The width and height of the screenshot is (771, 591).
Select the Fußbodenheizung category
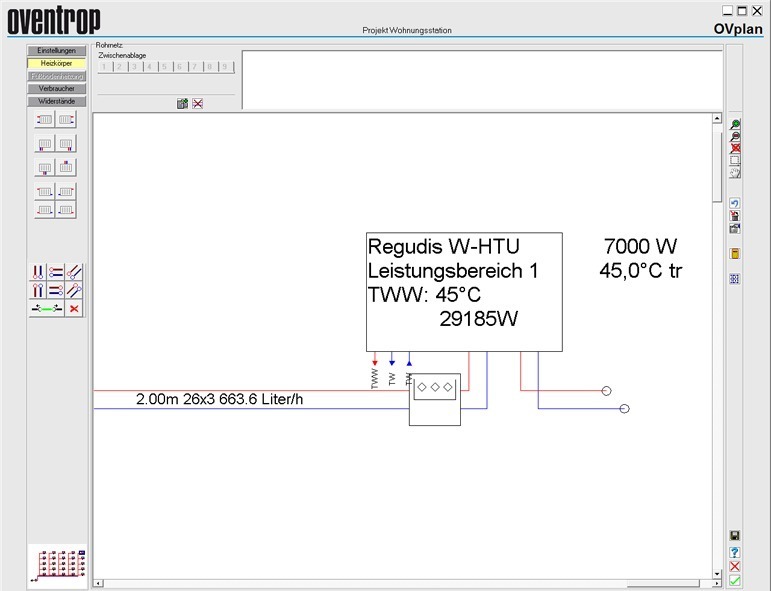click(57, 76)
